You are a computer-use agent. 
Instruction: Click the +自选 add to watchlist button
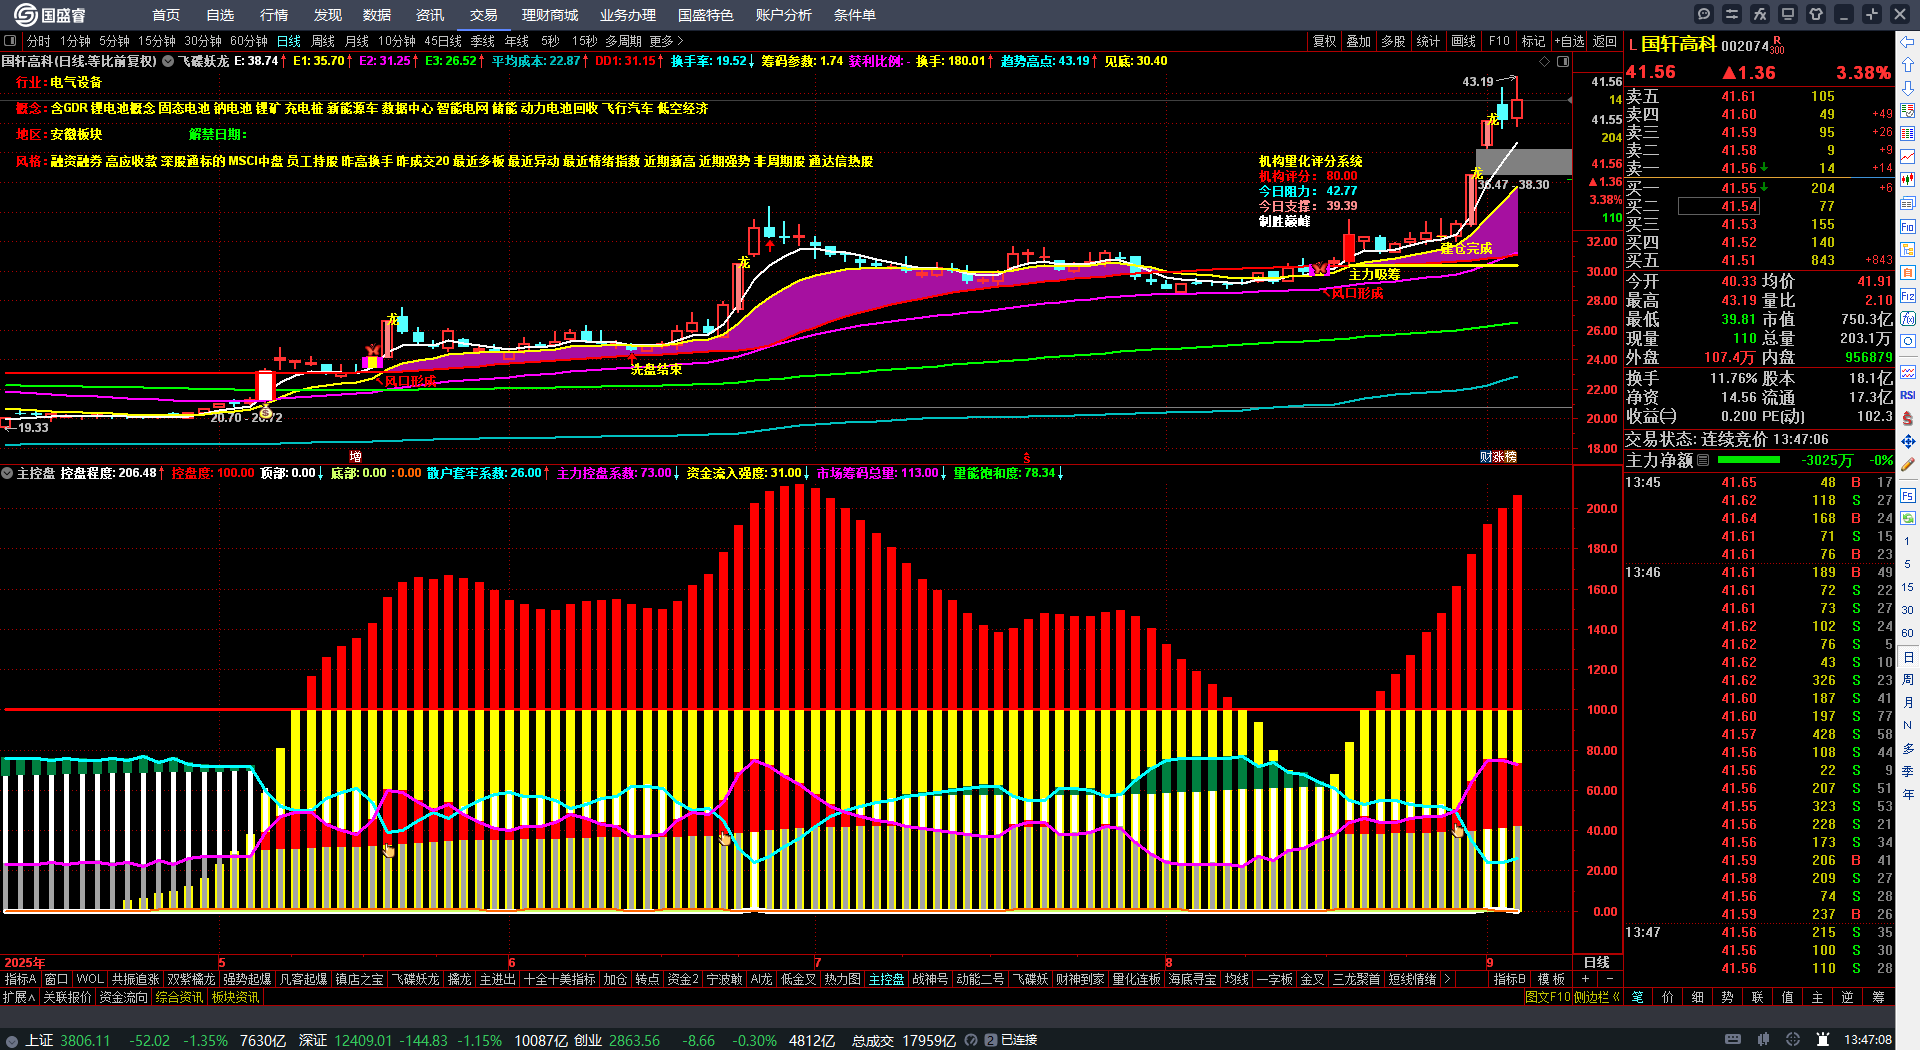(x=1568, y=41)
